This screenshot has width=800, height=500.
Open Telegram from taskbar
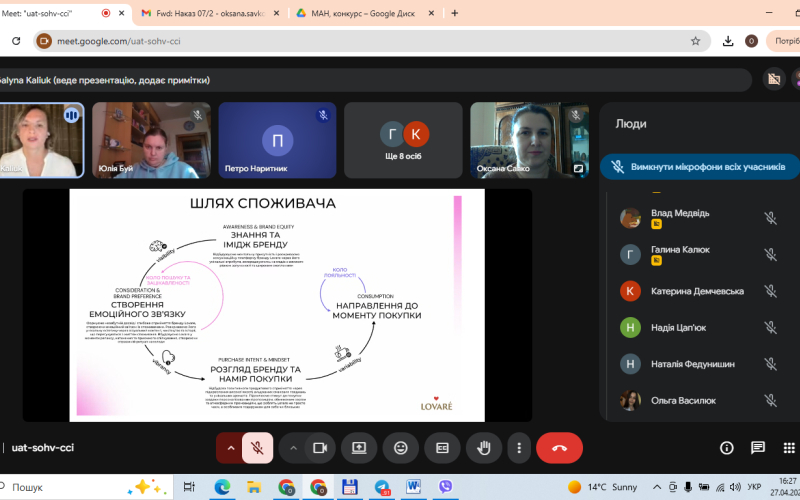pos(382,487)
